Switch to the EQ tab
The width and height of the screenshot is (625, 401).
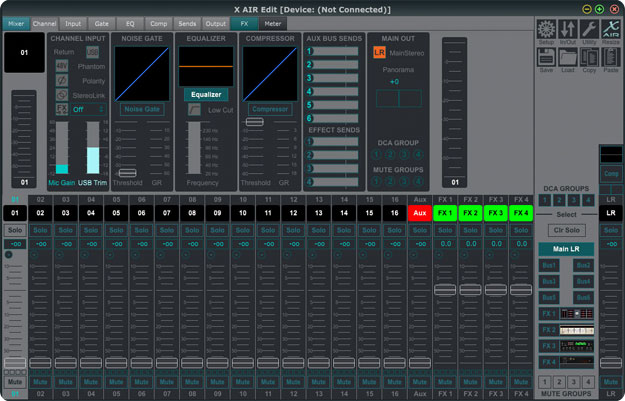[130, 24]
